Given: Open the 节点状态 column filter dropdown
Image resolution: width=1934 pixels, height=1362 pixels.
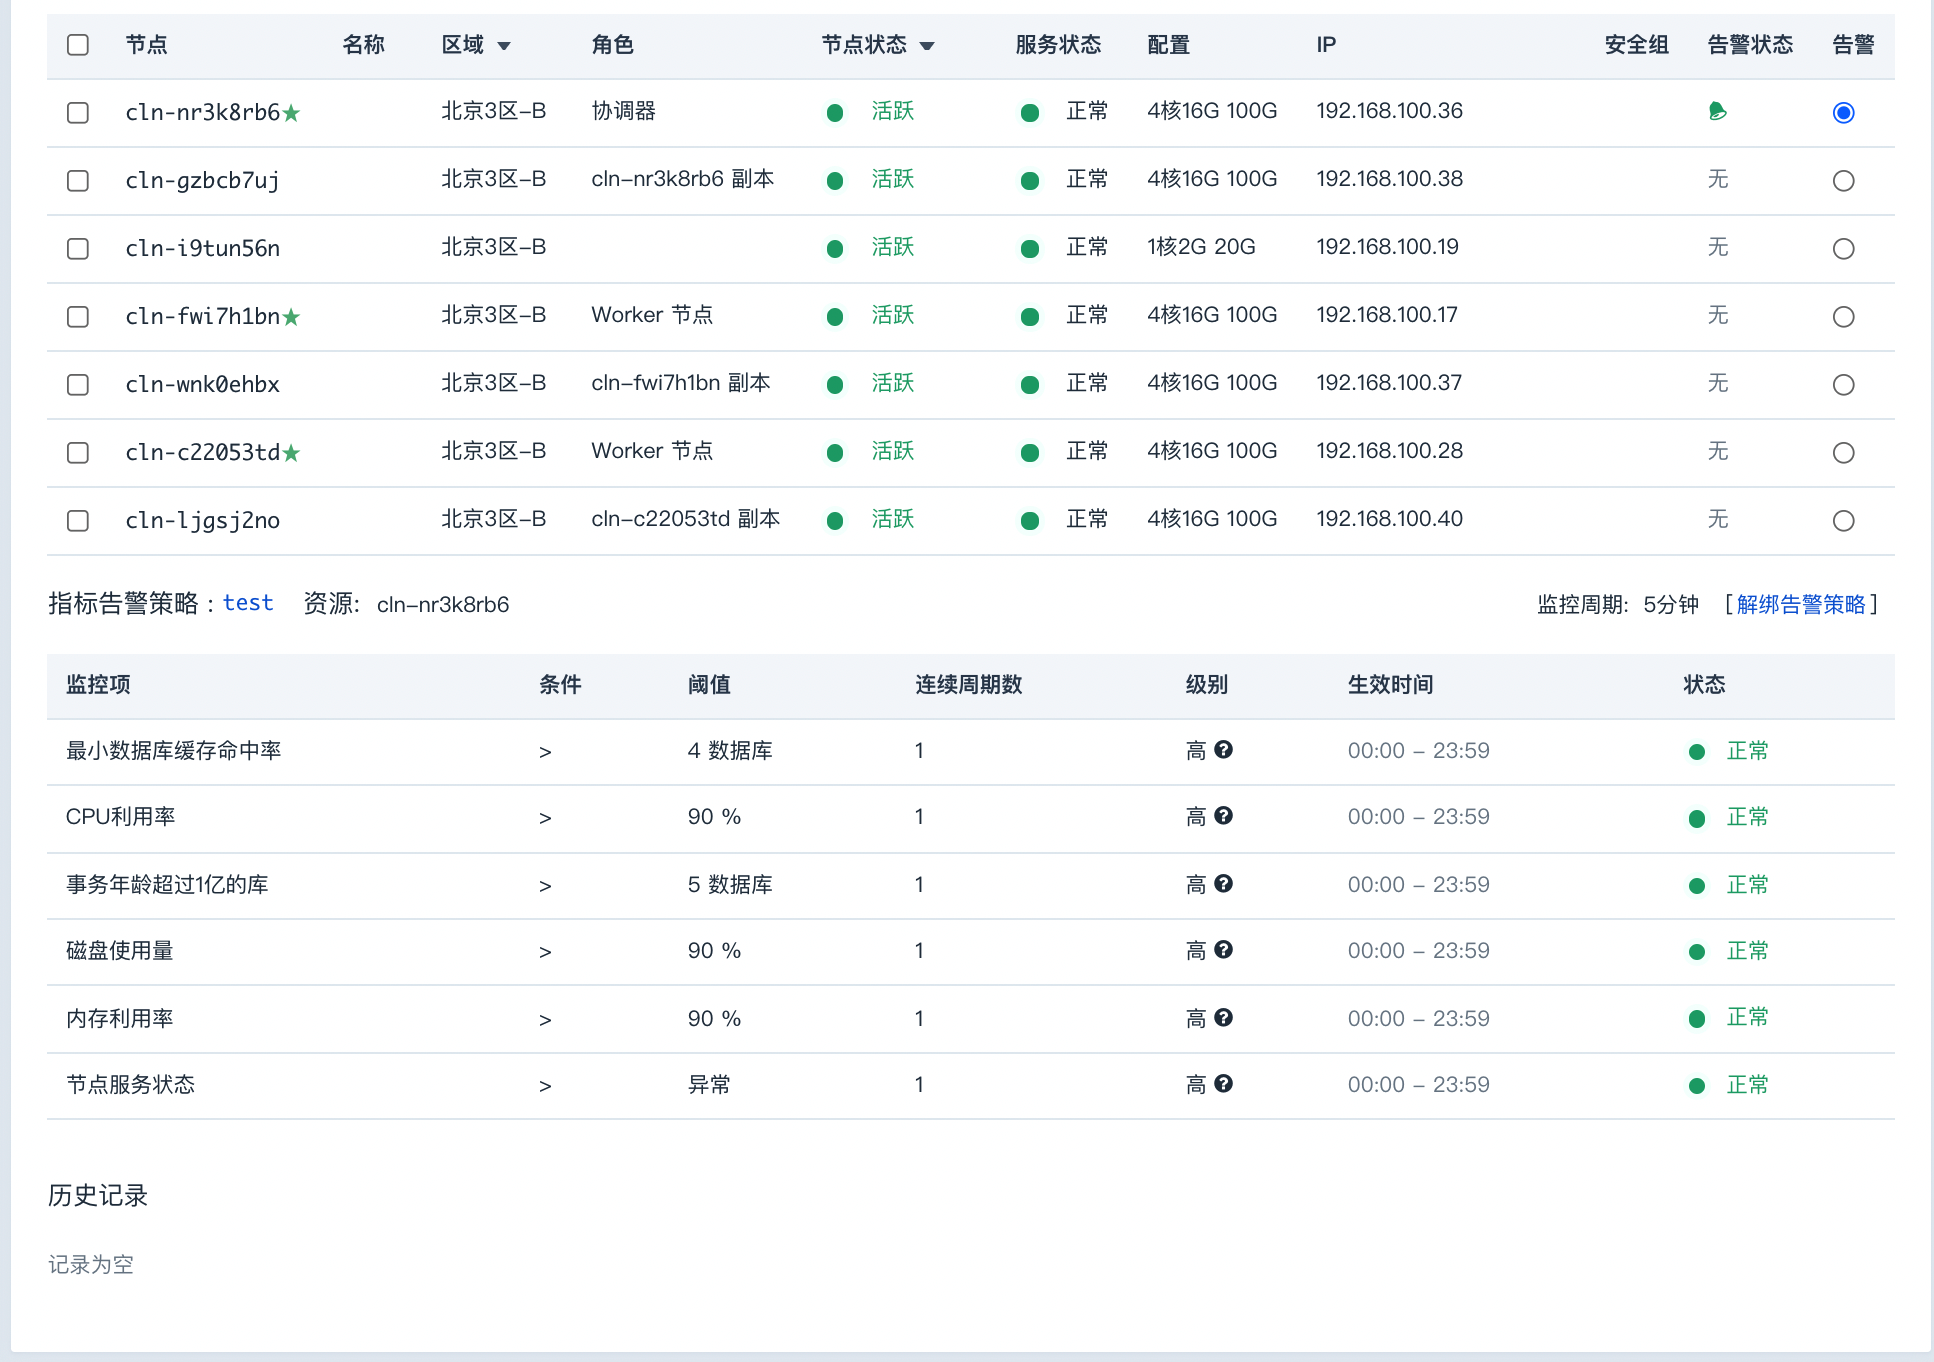Looking at the screenshot, I should pos(927,46).
